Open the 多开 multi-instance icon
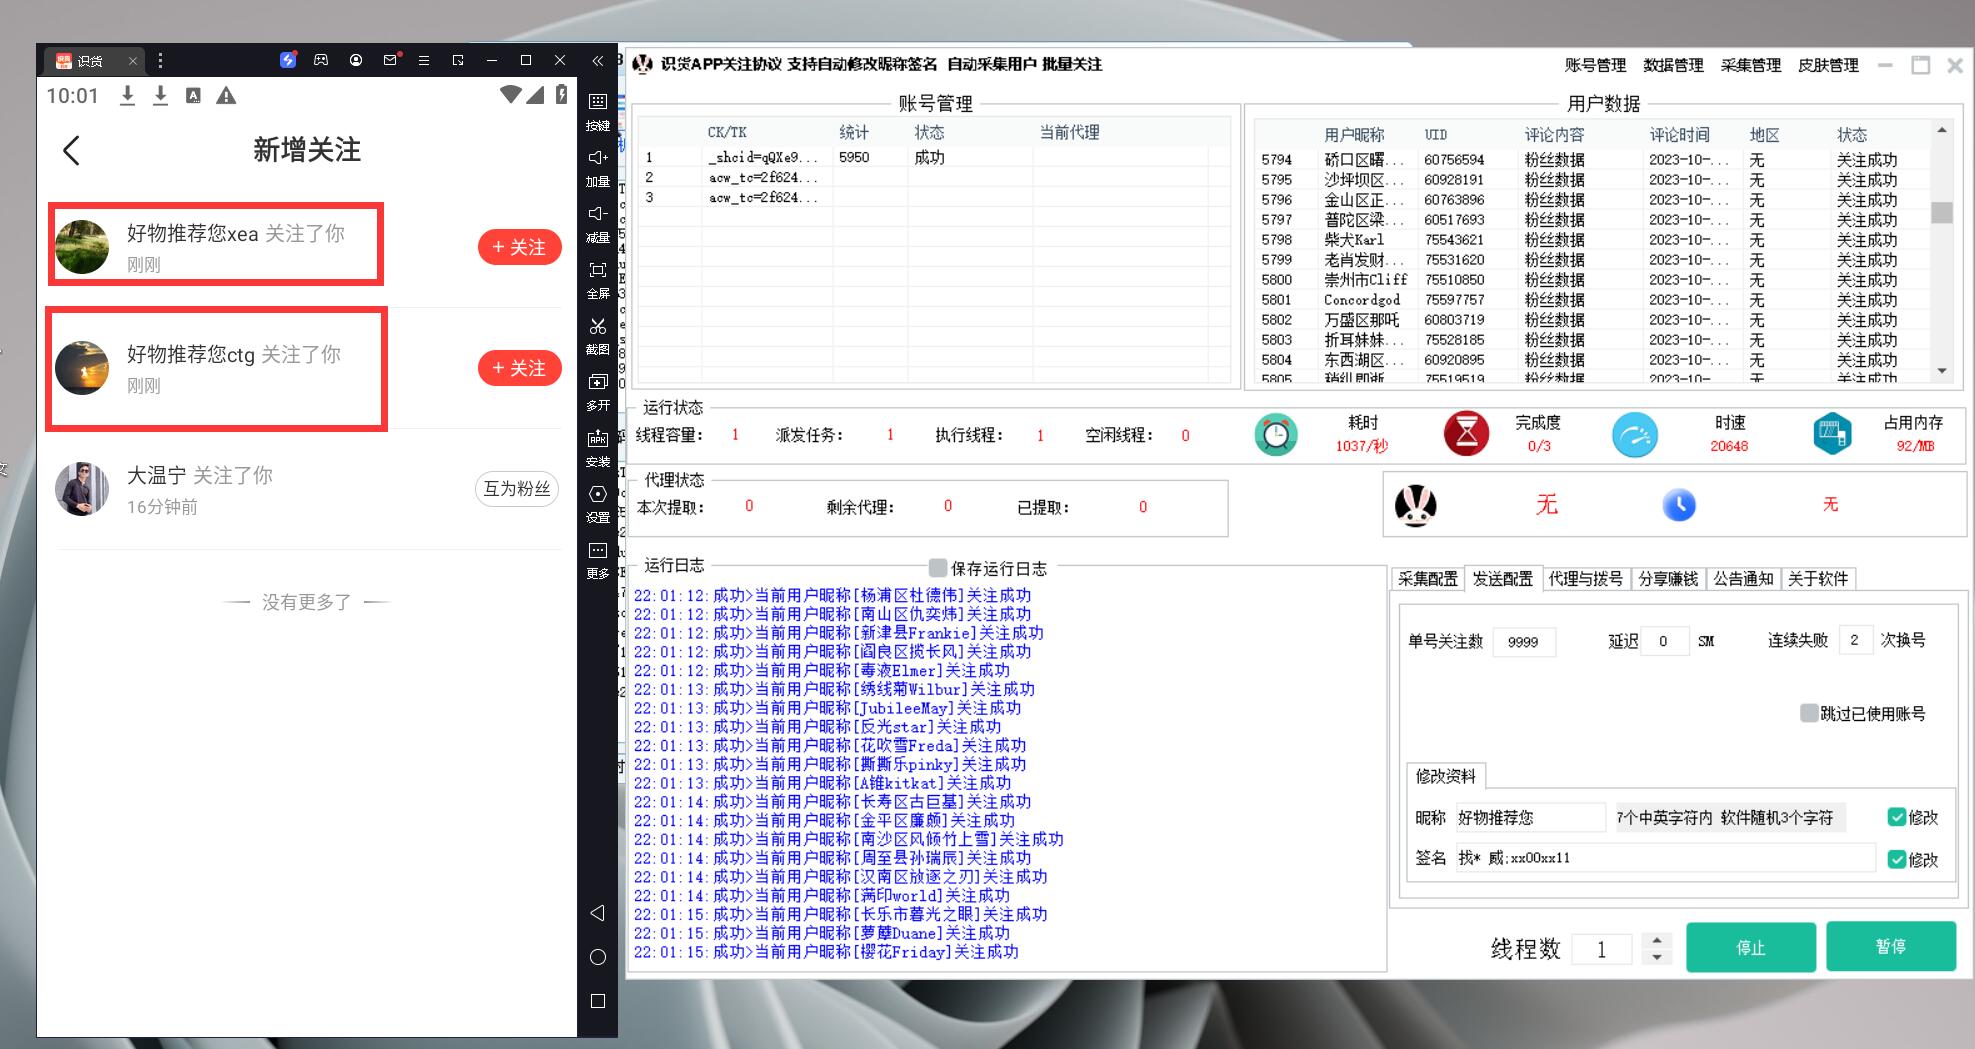This screenshot has height=1049, width=1975. 597,383
